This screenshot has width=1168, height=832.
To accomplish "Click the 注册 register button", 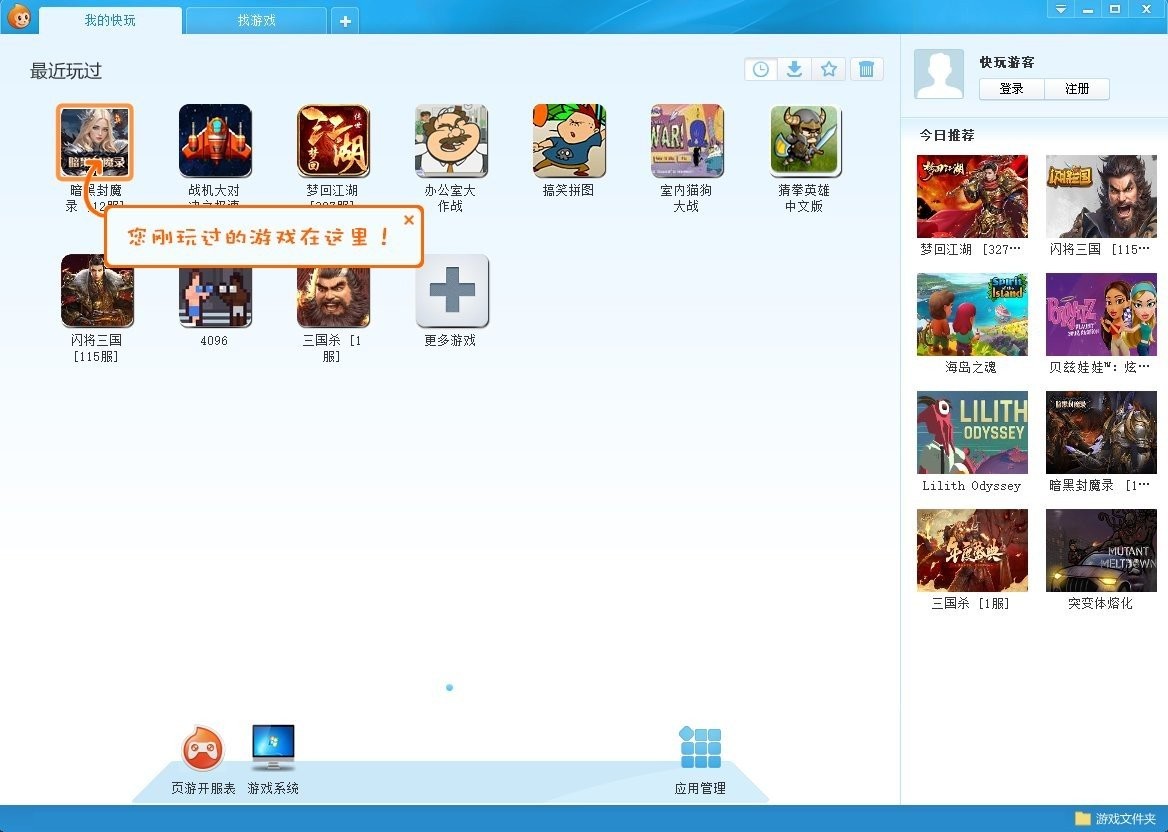I will [1077, 89].
